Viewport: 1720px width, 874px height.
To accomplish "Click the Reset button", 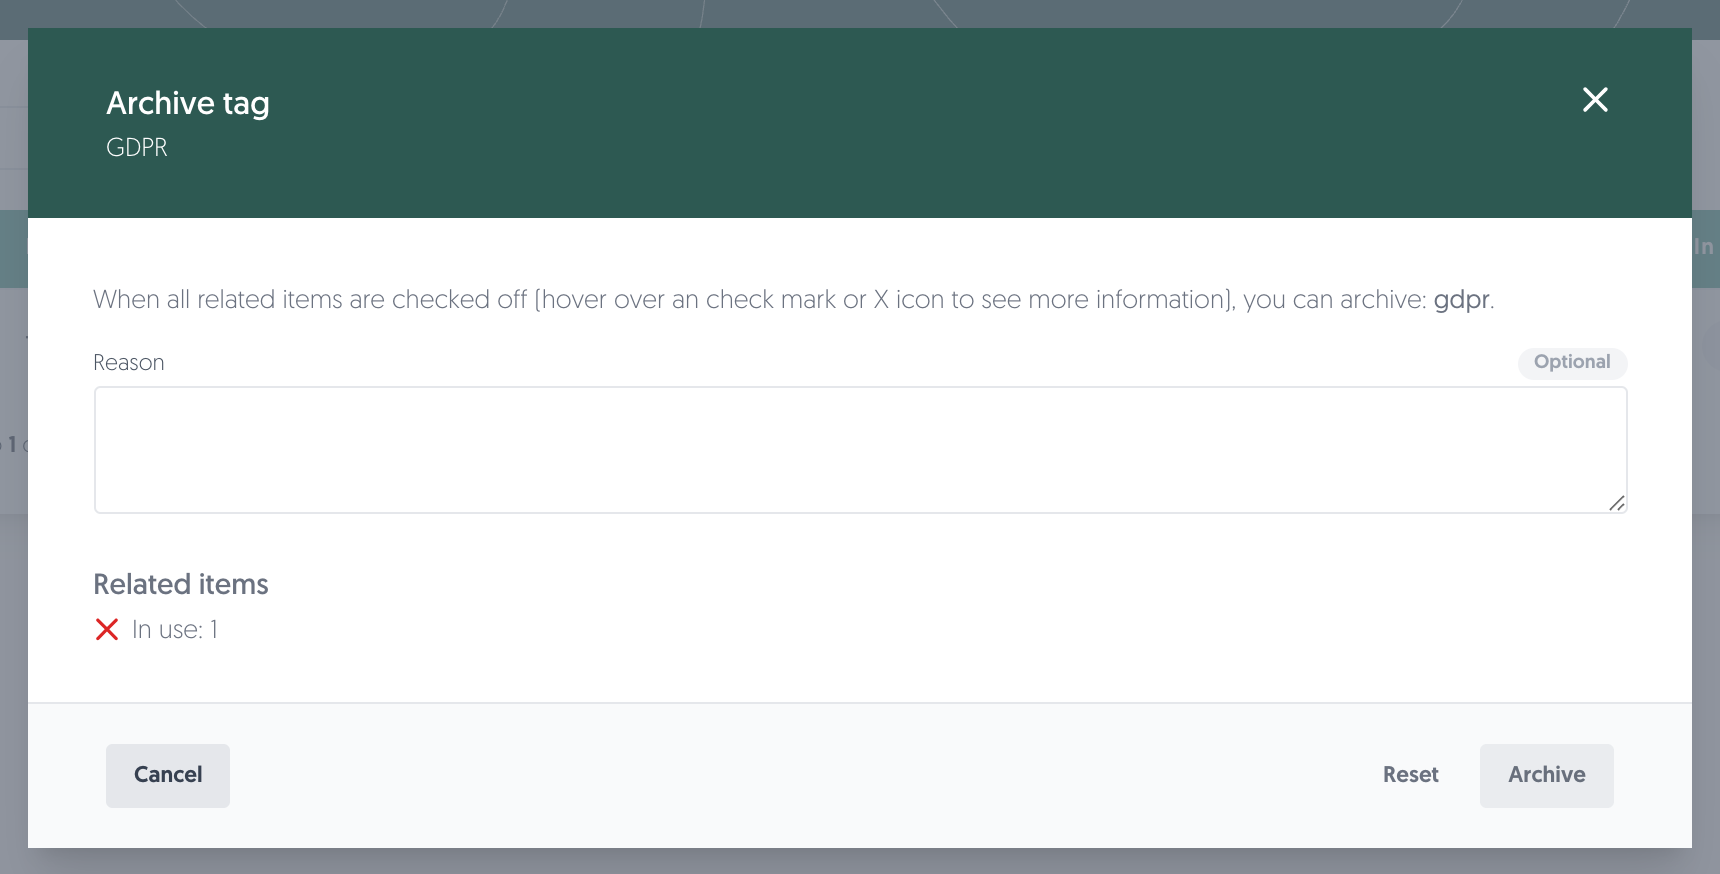I will click(x=1410, y=775).
